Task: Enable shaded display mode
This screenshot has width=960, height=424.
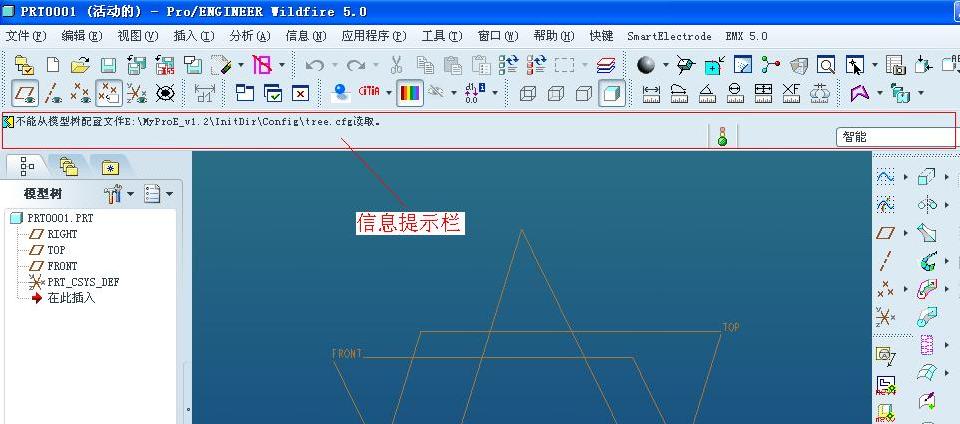Action: click(x=612, y=93)
